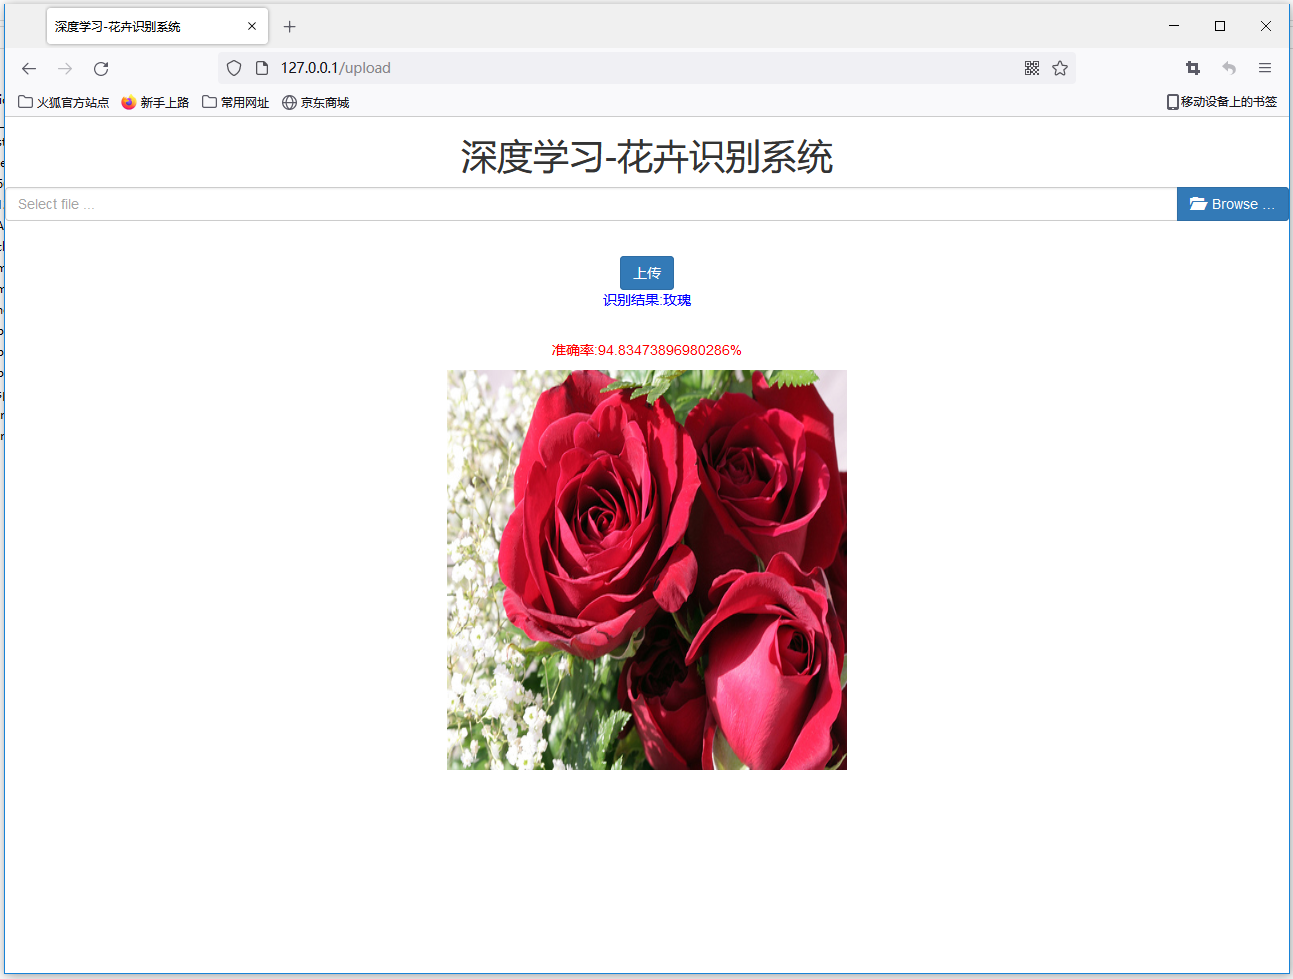Image resolution: width=1293 pixels, height=979 pixels.
Task: Click the page heading 深度学习-花卉识别系统
Action: pos(647,157)
